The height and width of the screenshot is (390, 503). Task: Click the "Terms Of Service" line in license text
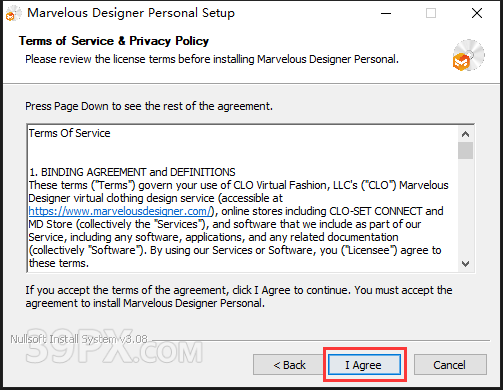[69, 133]
